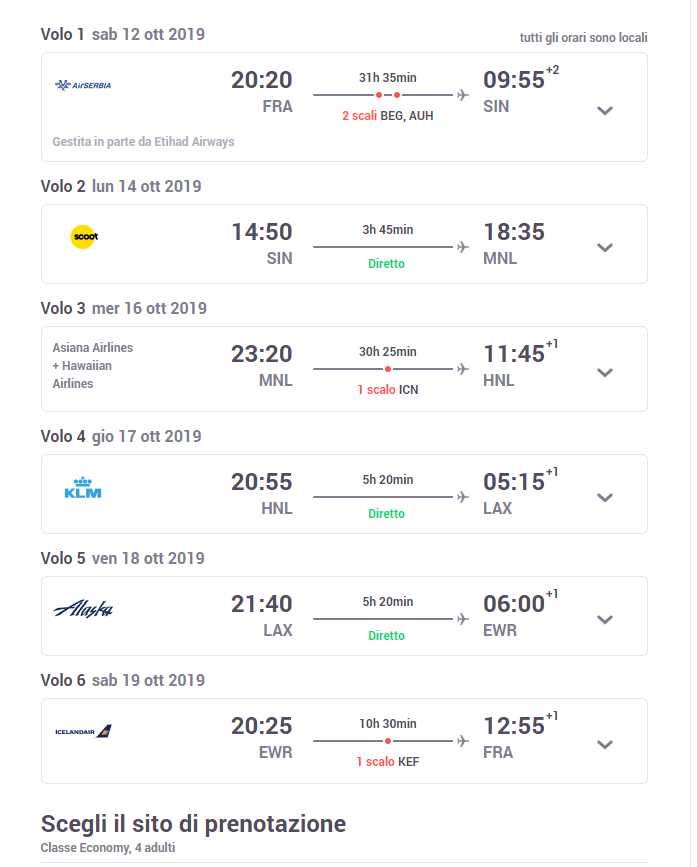Click the Air Serbia airline logo

click(x=83, y=85)
